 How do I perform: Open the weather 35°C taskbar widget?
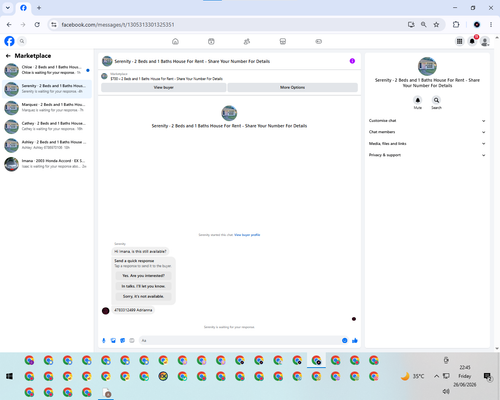(x=412, y=376)
